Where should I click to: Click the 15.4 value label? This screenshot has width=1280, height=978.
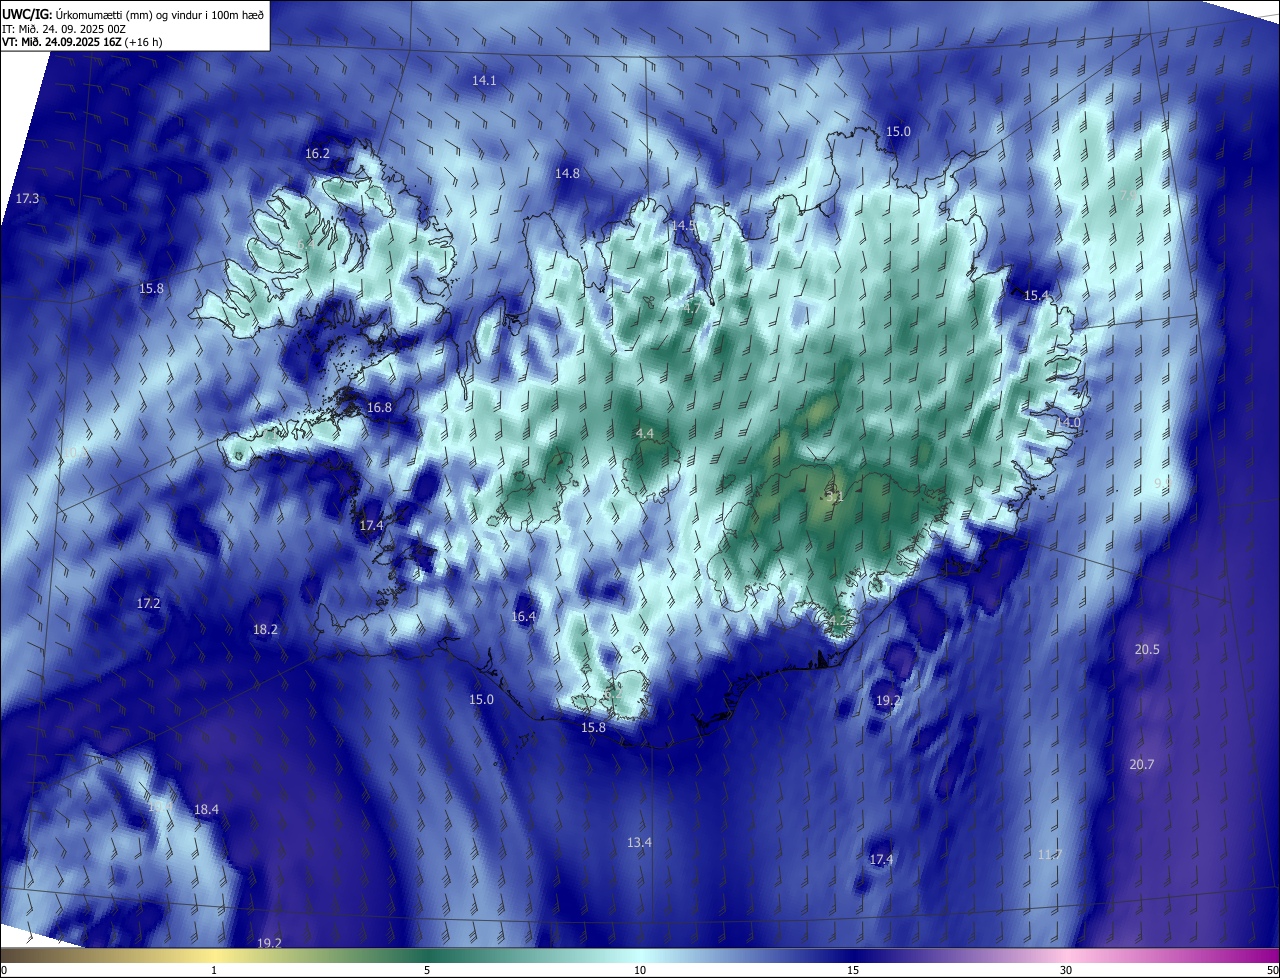[x=1037, y=296]
